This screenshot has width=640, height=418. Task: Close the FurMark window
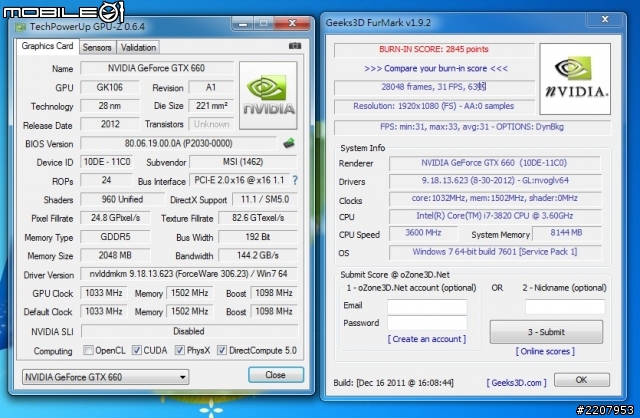pos(605,19)
